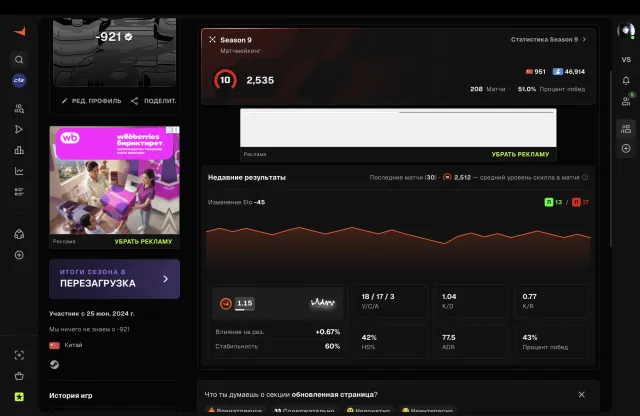Close the feedback question panel

tap(582, 394)
